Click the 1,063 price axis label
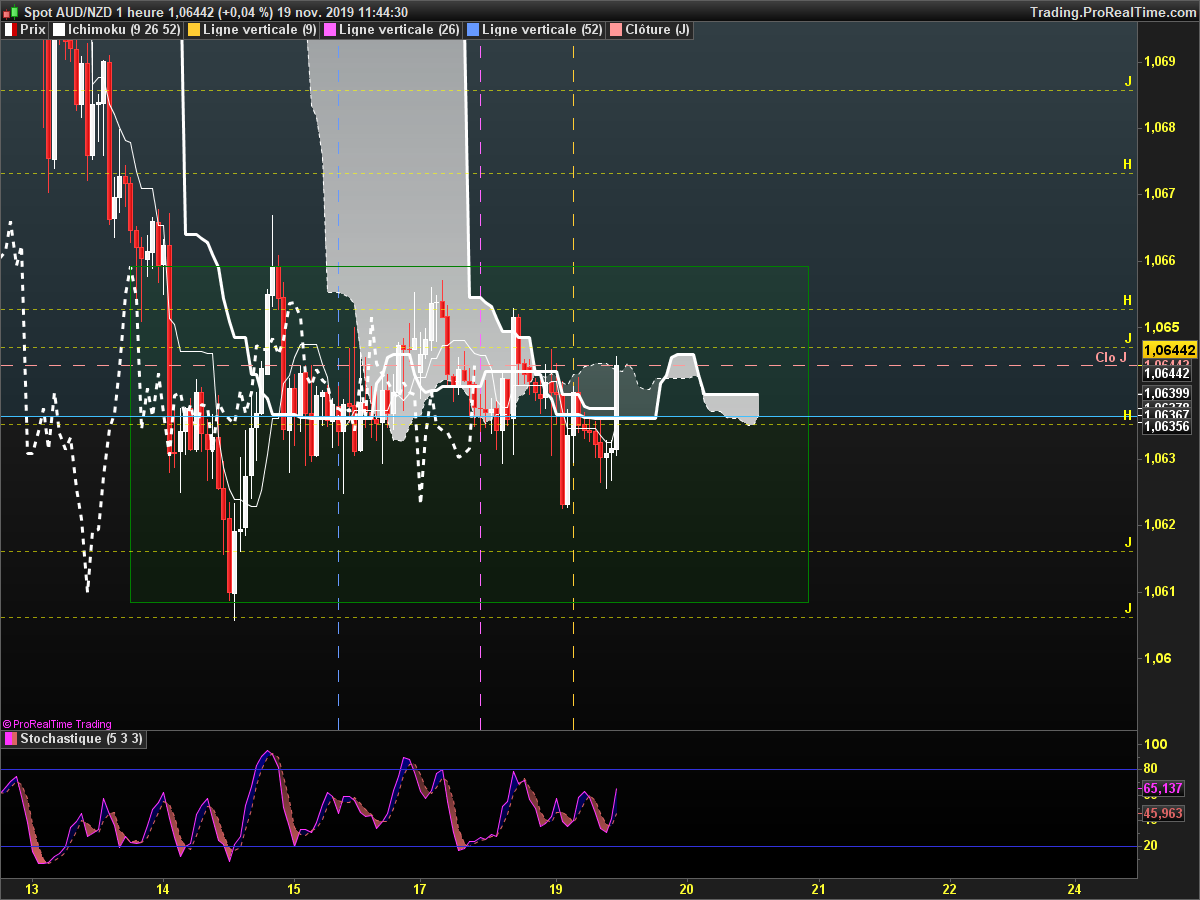Viewport: 1200px width, 900px height. (1160, 459)
